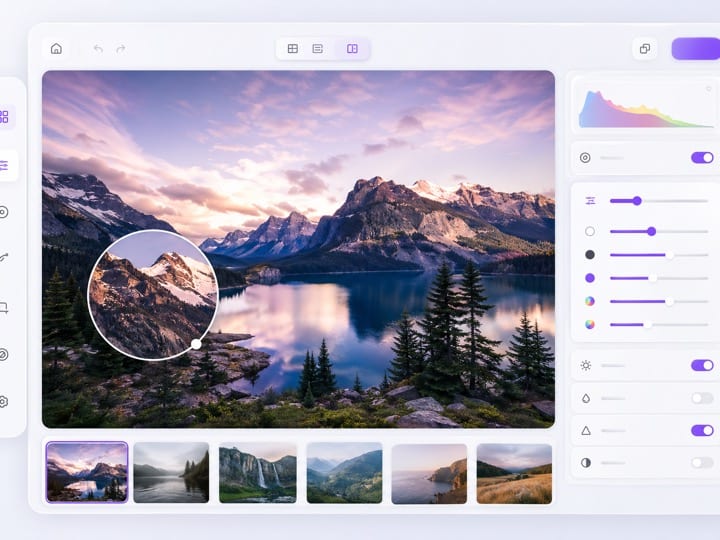Viewport: 720px width, 540px height.
Task: Click the water droplet icon
Action: point(586,398)
